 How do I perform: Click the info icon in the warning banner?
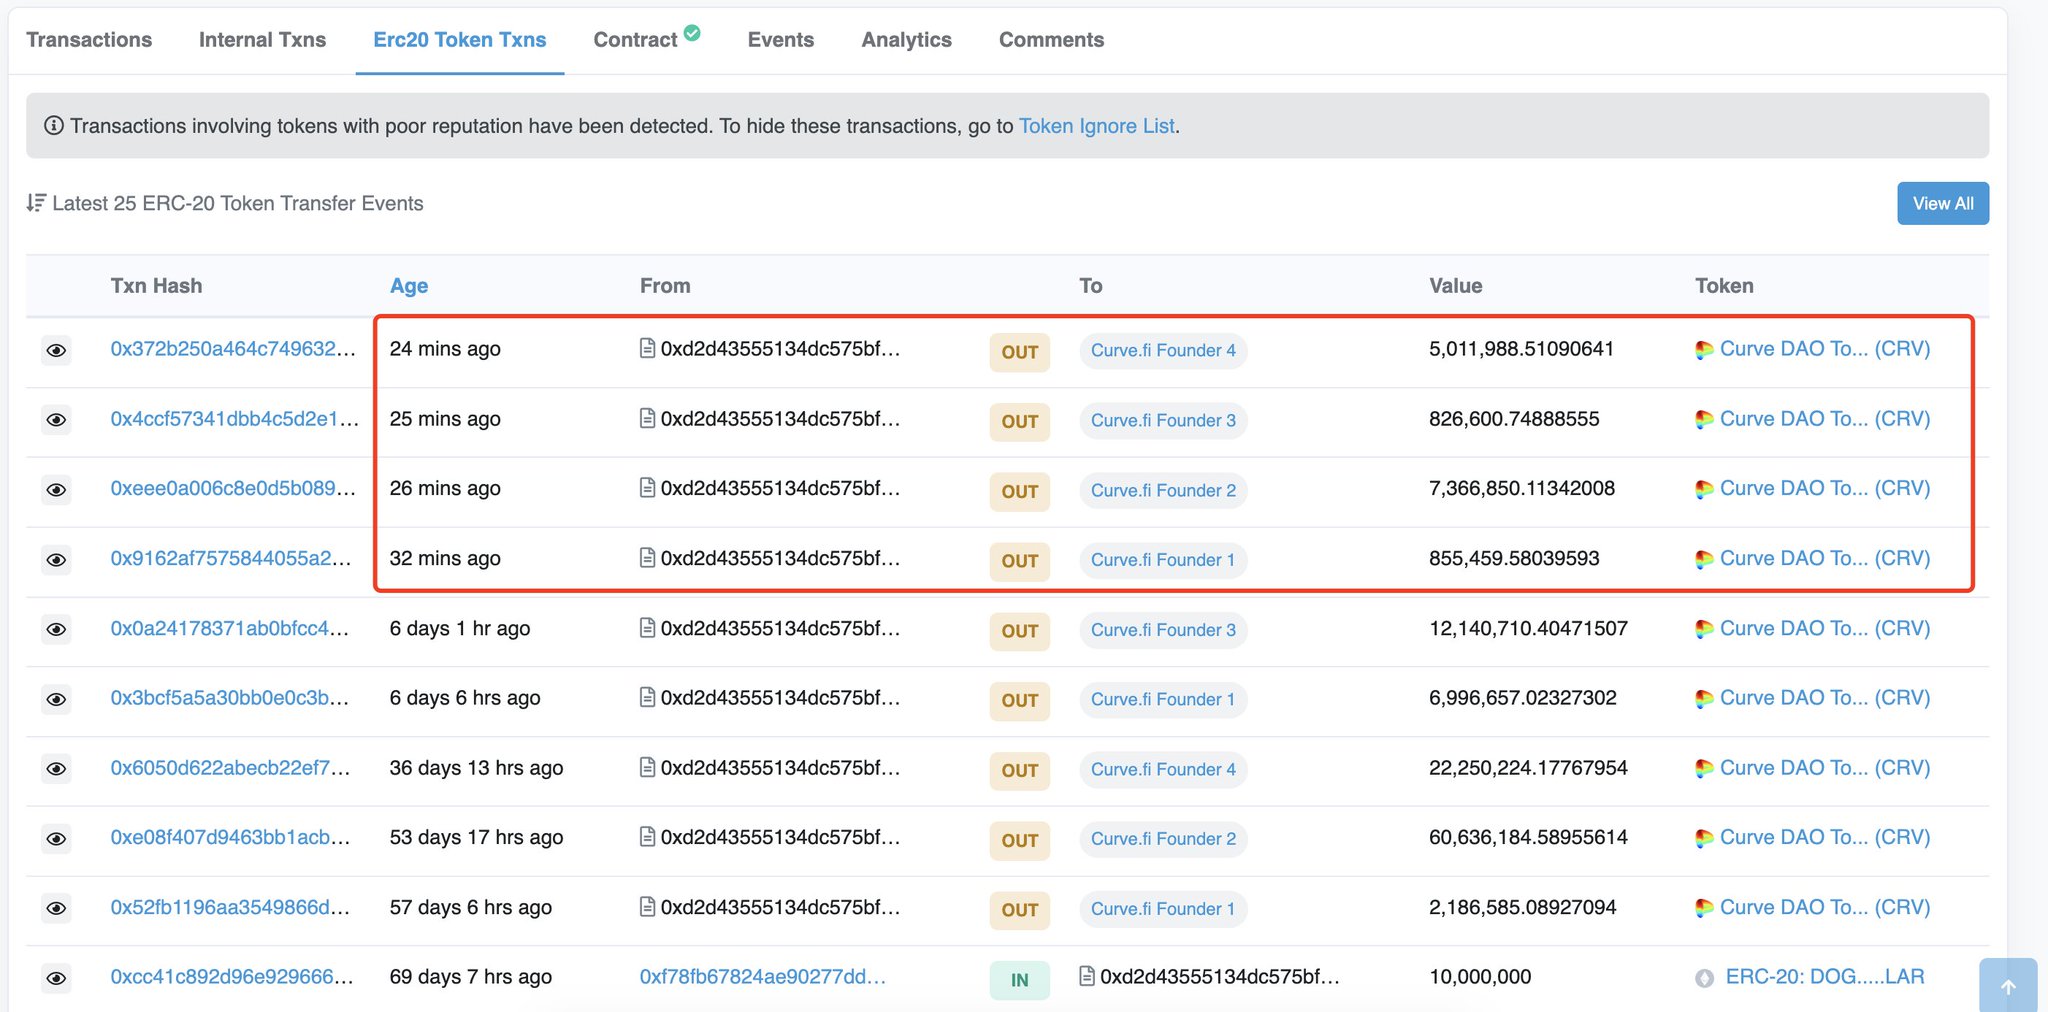(x=54, y=126)
